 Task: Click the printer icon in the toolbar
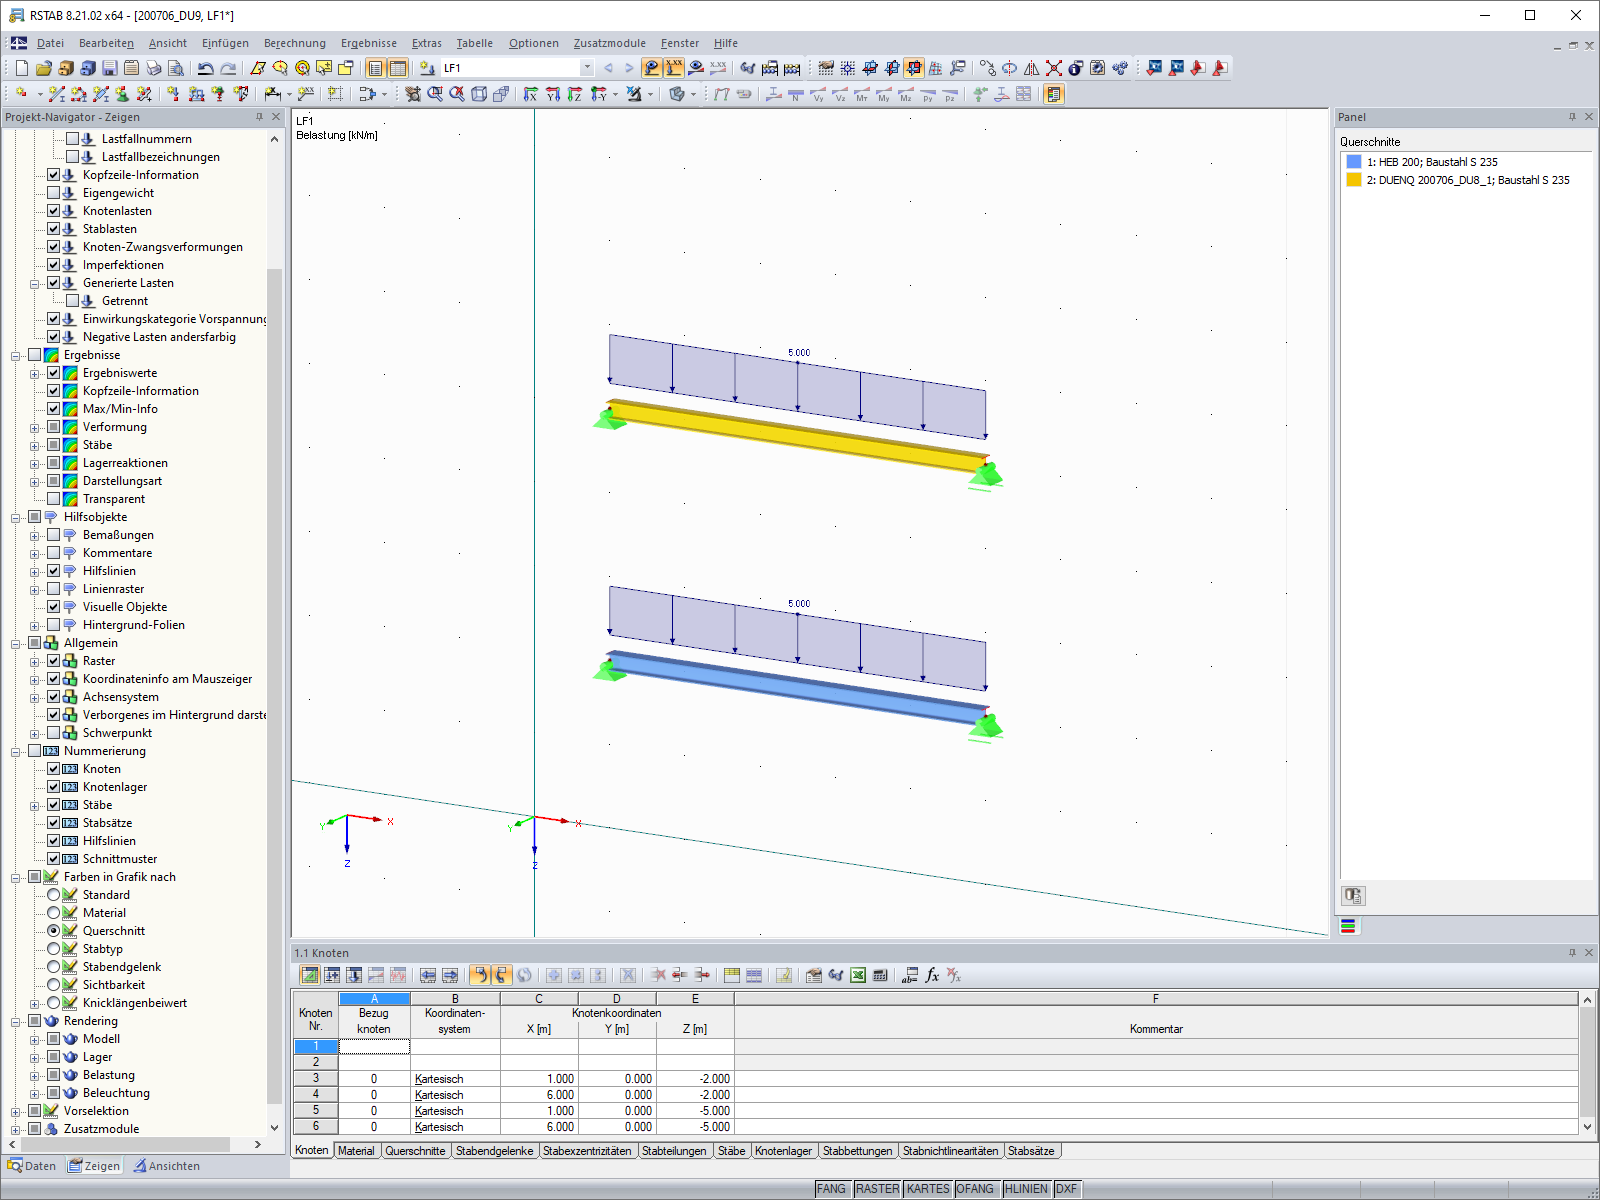[x=153, y=68]
